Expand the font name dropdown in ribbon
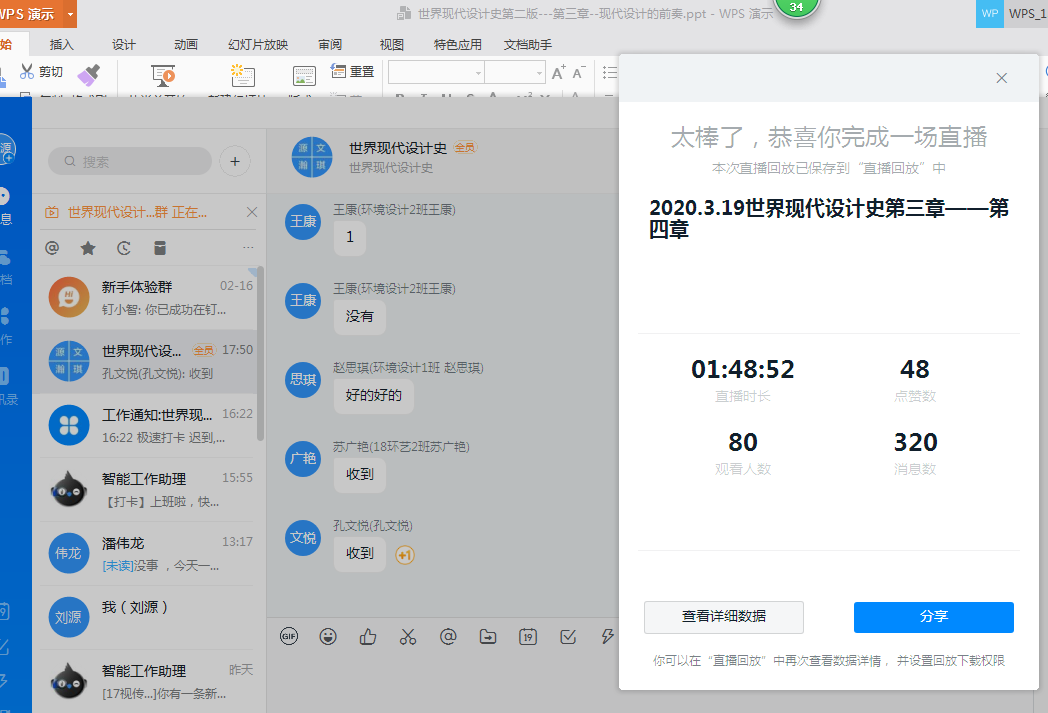 (477, 73)
